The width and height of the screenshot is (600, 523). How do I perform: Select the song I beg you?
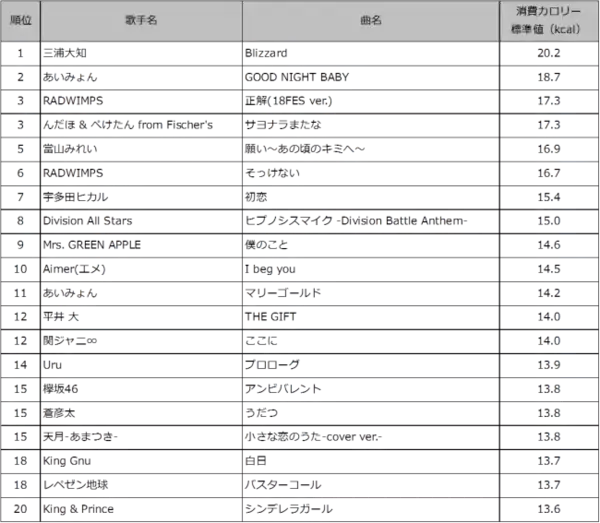coord(270,269)
